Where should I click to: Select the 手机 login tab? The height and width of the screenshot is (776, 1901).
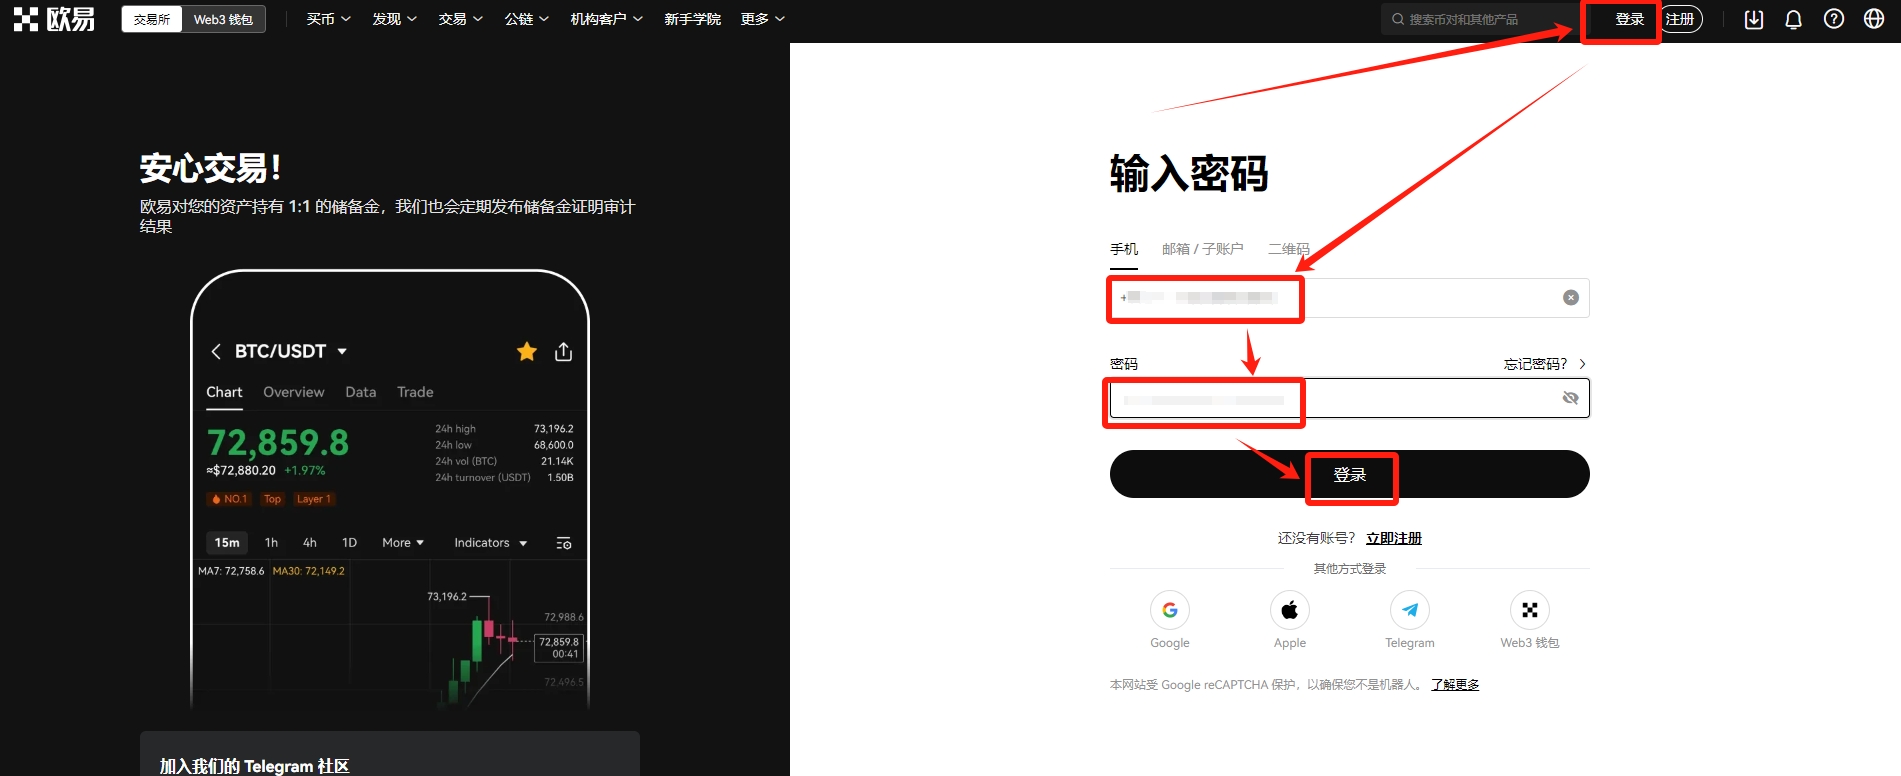pos(1124,249)
